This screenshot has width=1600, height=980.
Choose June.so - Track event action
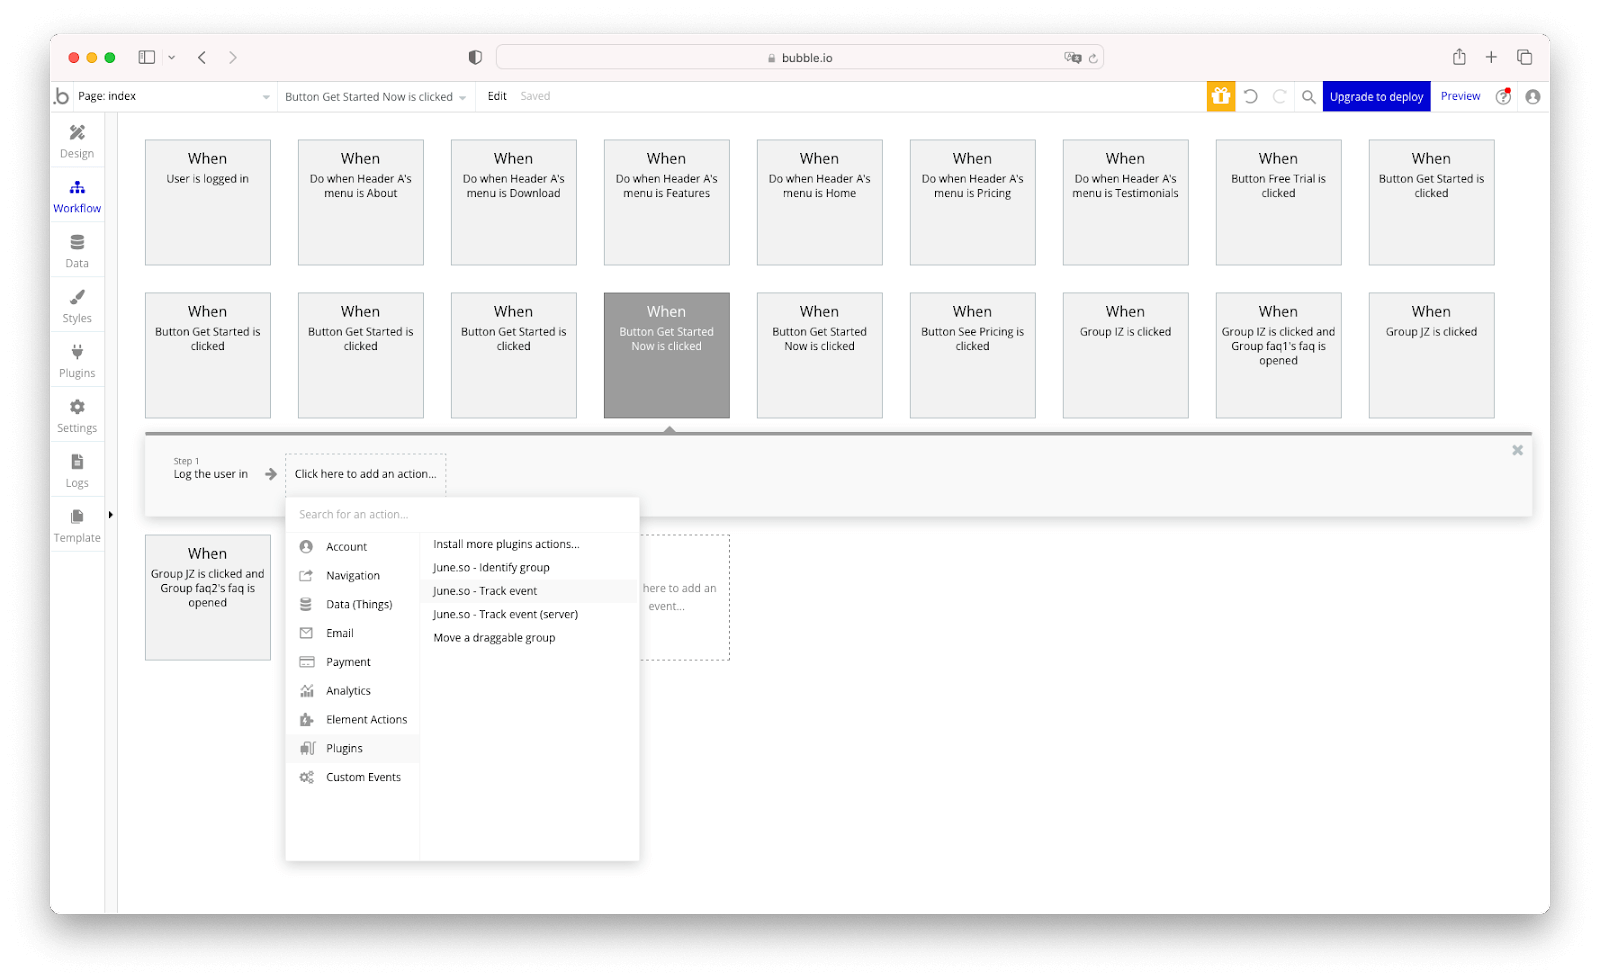(x=484, y=591)
